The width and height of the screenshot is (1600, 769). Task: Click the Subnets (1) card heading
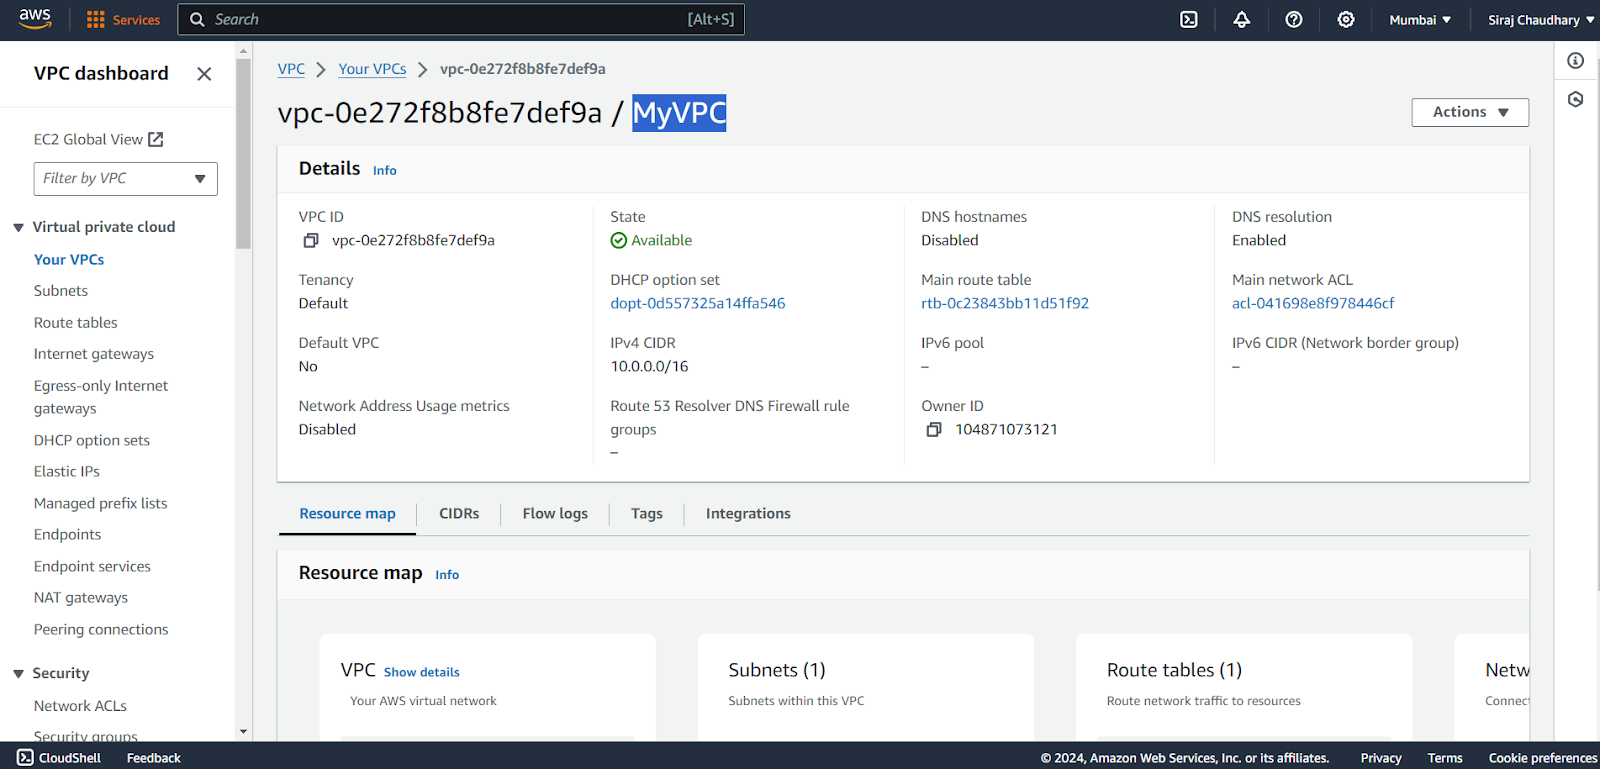point(777,671)
